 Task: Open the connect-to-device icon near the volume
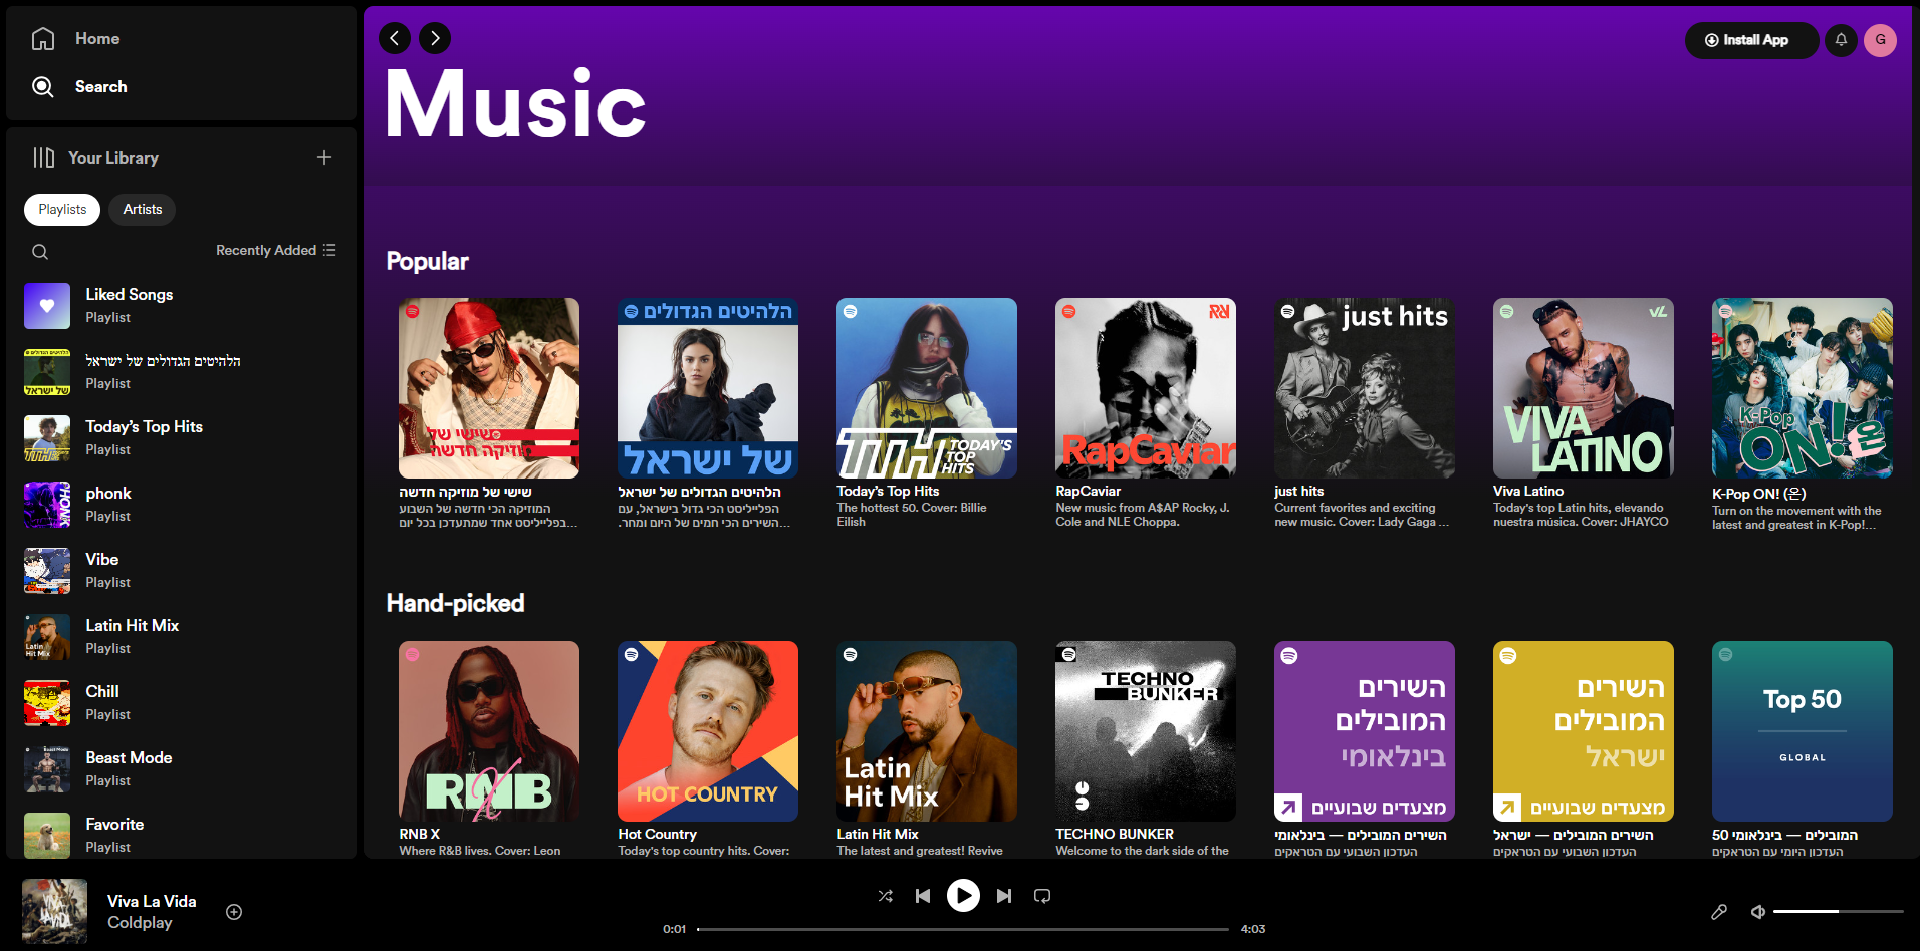pyautogui.click(x=1720, y=912)
